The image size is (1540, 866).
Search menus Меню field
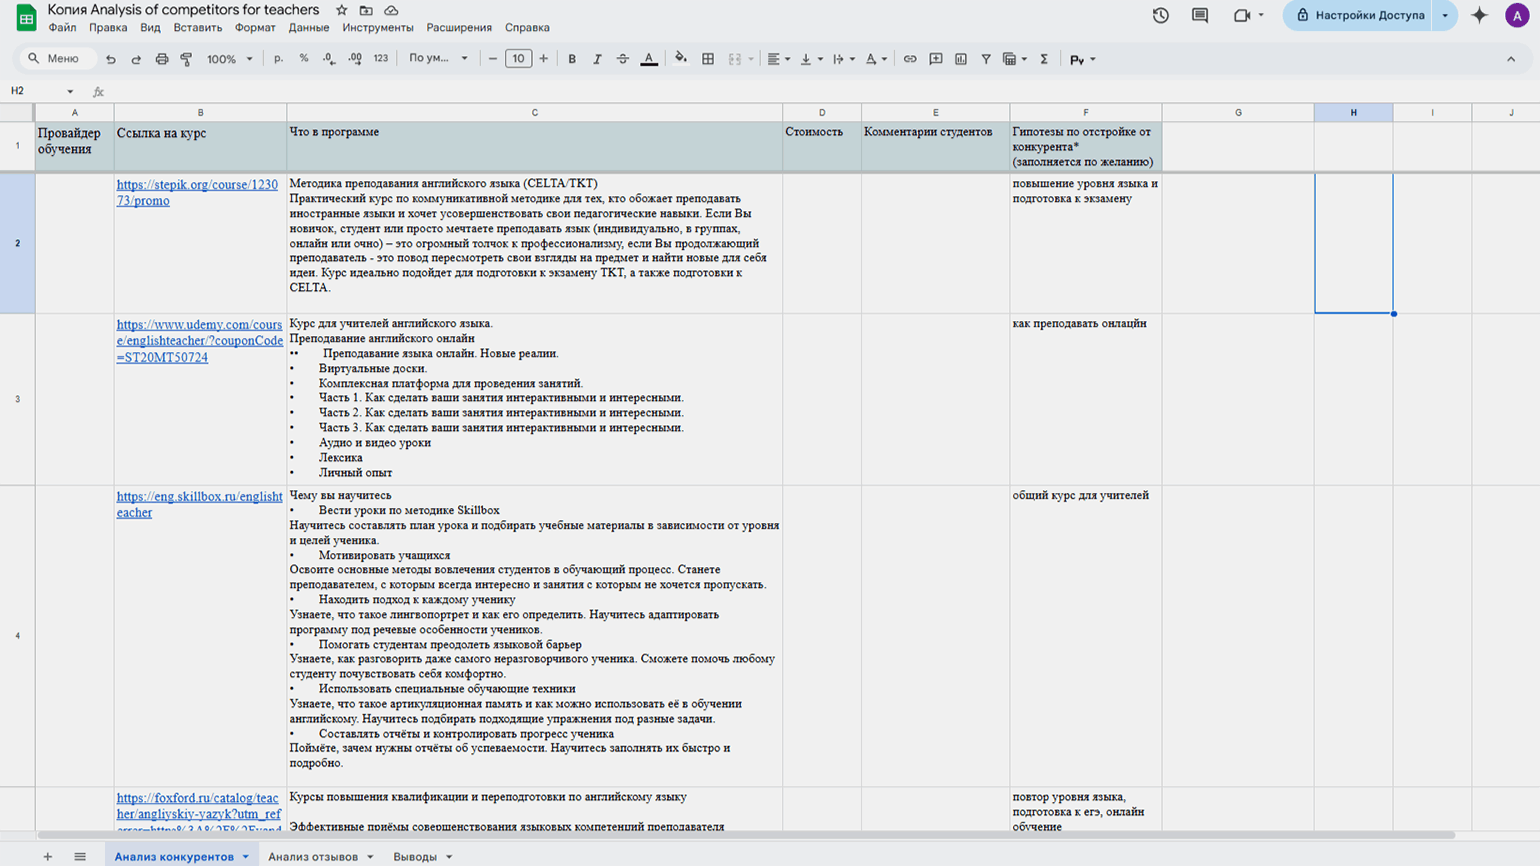pos(58,59)
